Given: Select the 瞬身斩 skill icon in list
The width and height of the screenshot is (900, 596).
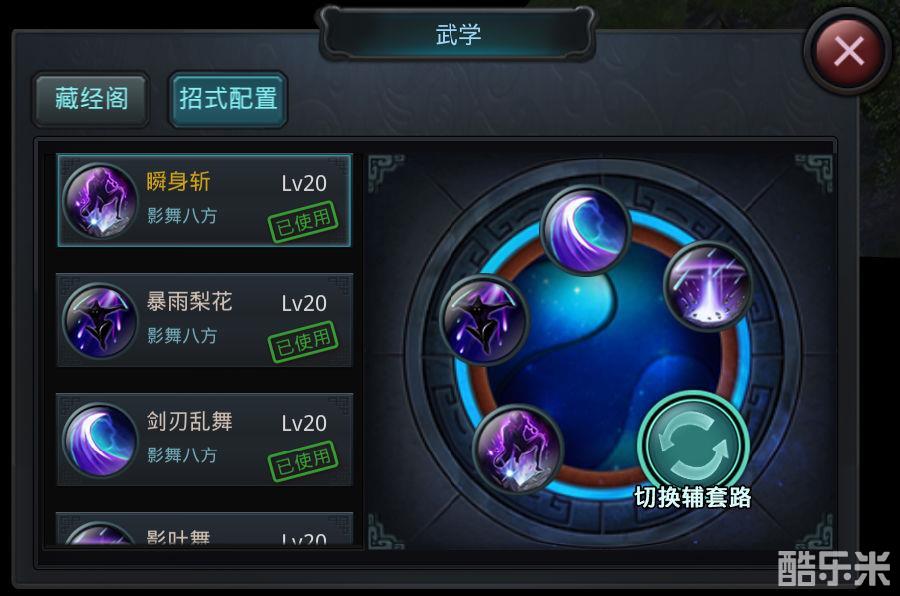Looking at the screenshot, I should pyautogui.click(x=100, y=200).
